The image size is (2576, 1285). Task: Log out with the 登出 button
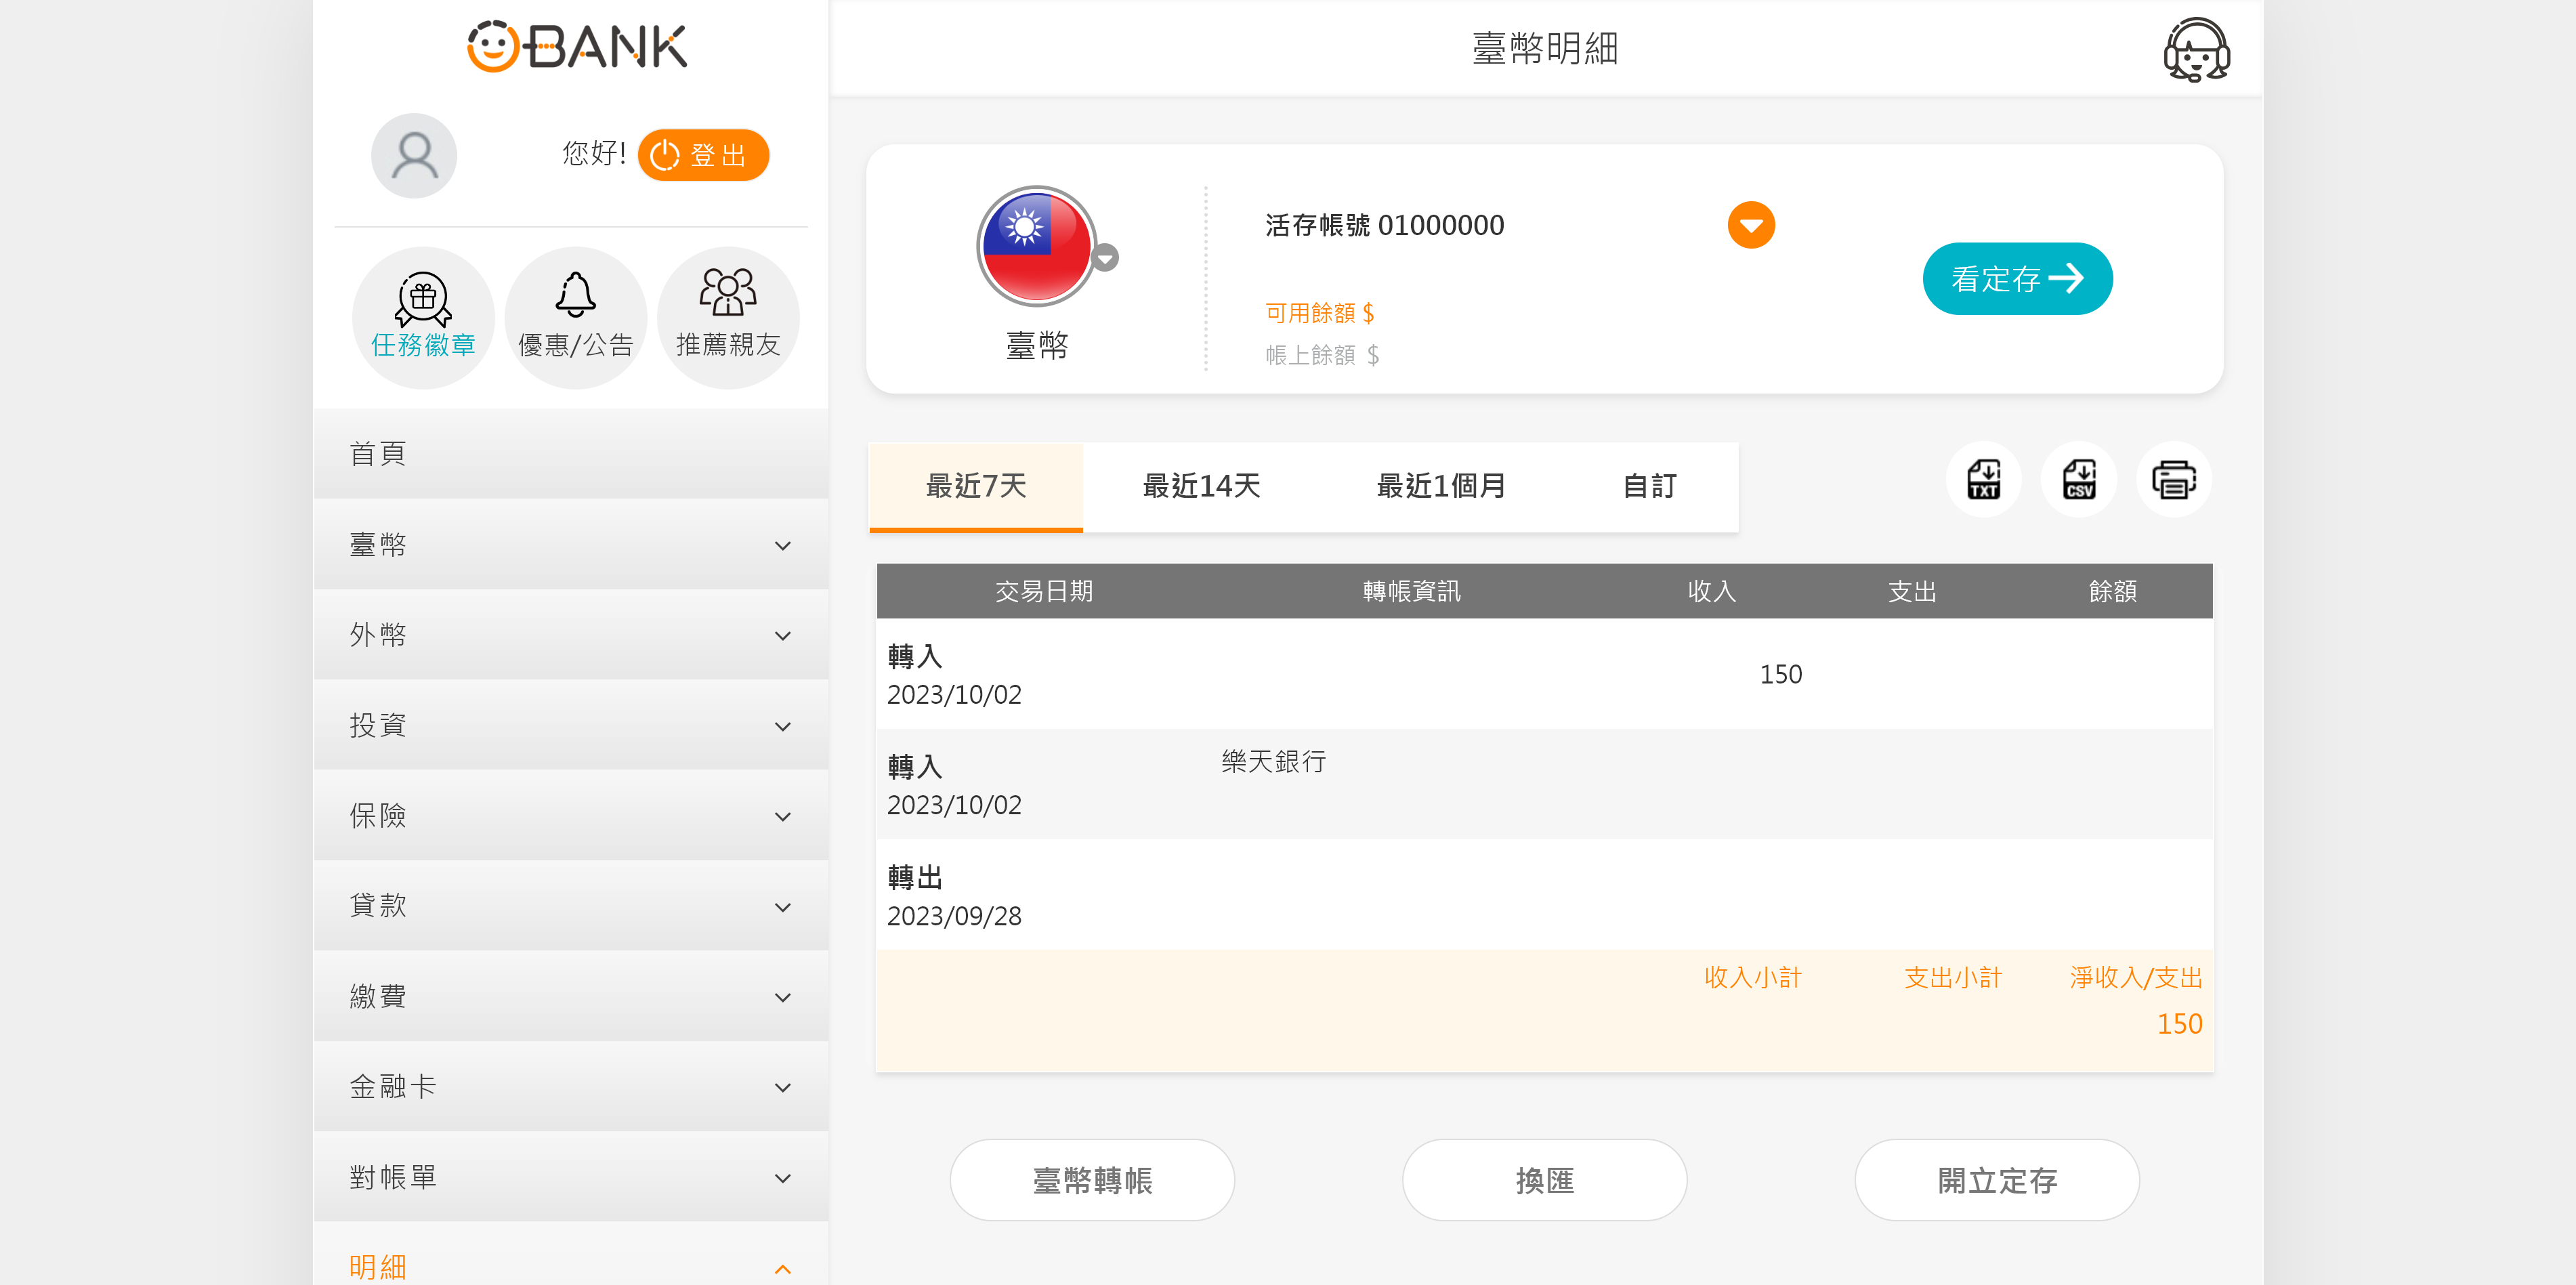(703, 155)
